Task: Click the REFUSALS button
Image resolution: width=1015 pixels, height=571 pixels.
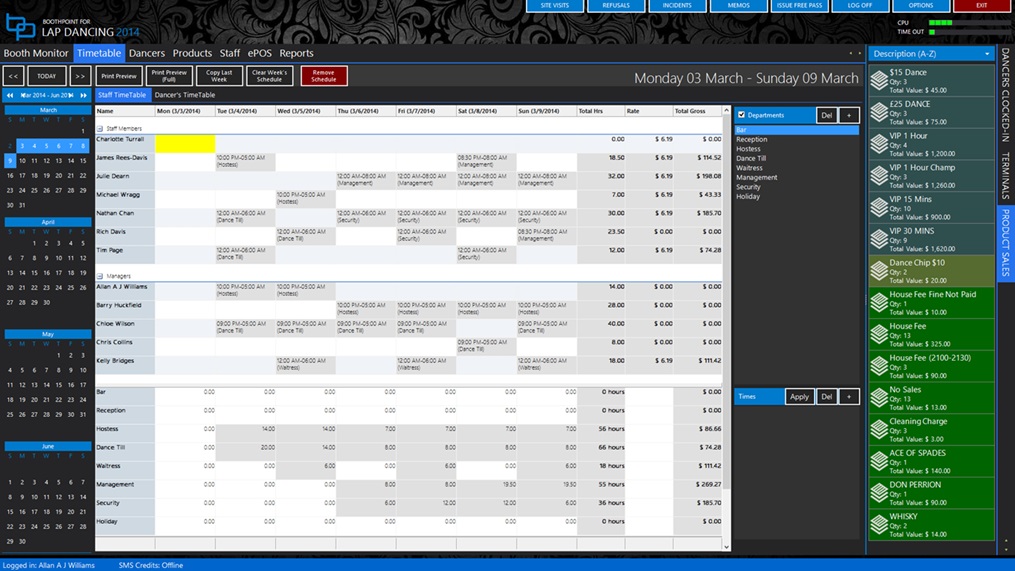Action: [616, 5]
